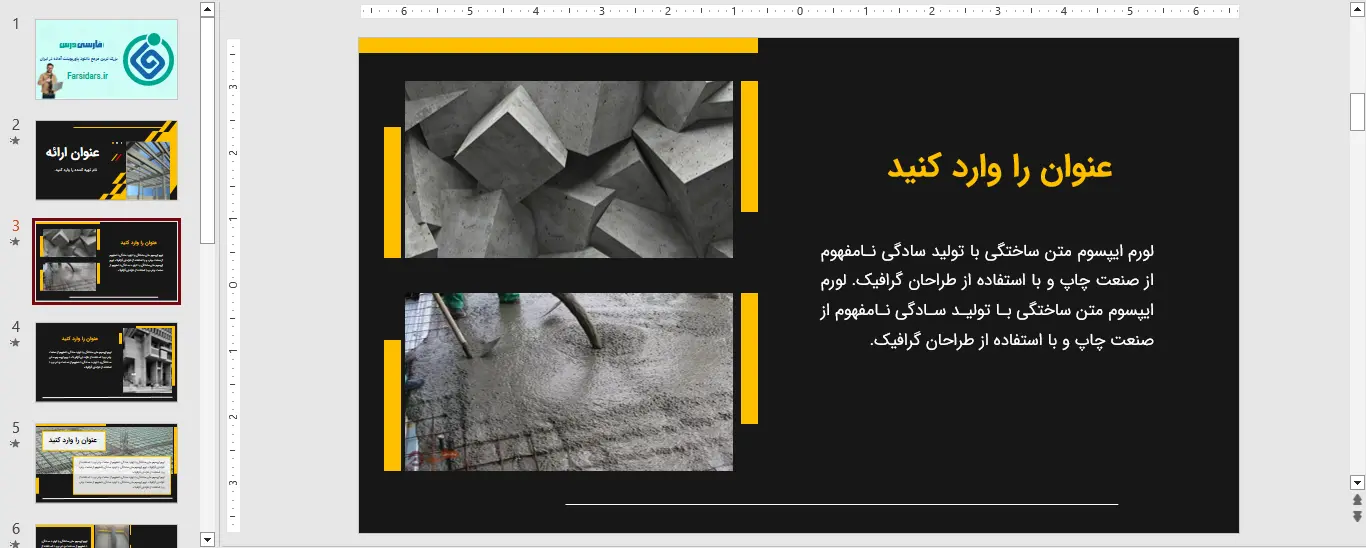Click the horizontal ruler above the slide
The height and width of the screenshot is (548, 1366).
click(x=799, y=12)
